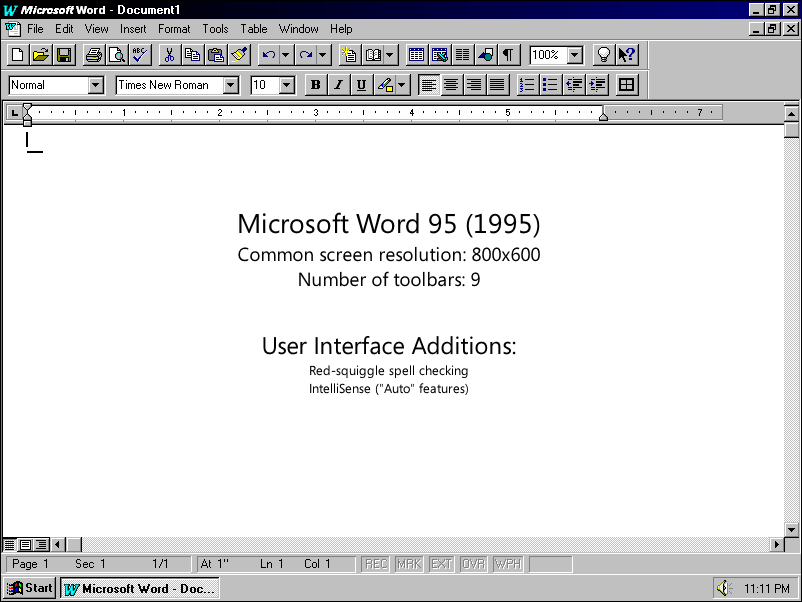Change layout to columns
Image resolution: width=802 pixels, height=602 pixels.
tap(464, 55)
